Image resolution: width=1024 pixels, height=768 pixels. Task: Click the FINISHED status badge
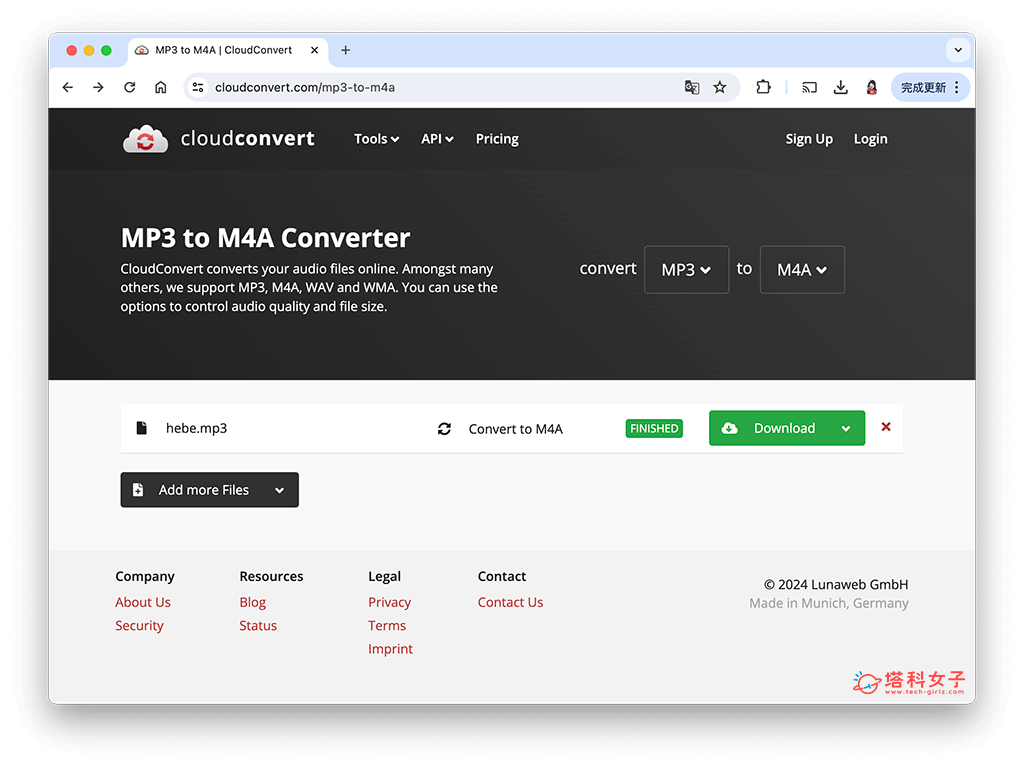tap(654, 428)
